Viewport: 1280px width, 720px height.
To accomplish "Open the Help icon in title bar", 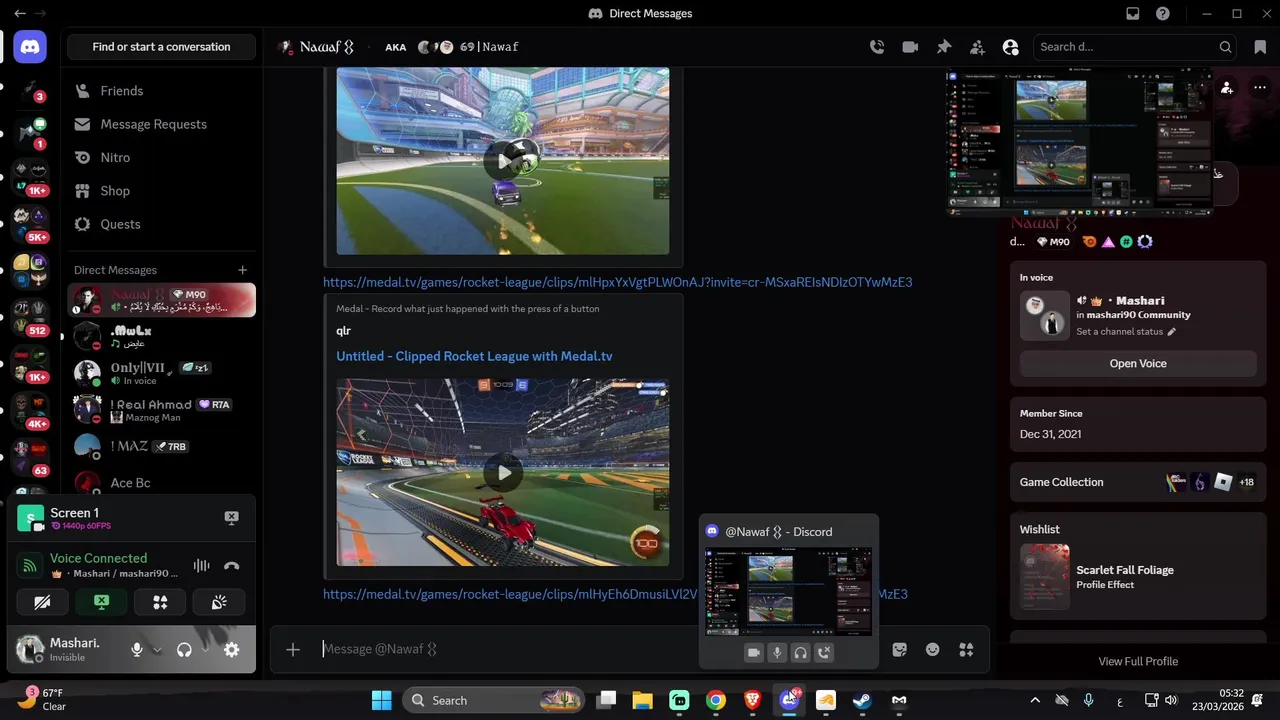I will click(x=1163, y=14).
